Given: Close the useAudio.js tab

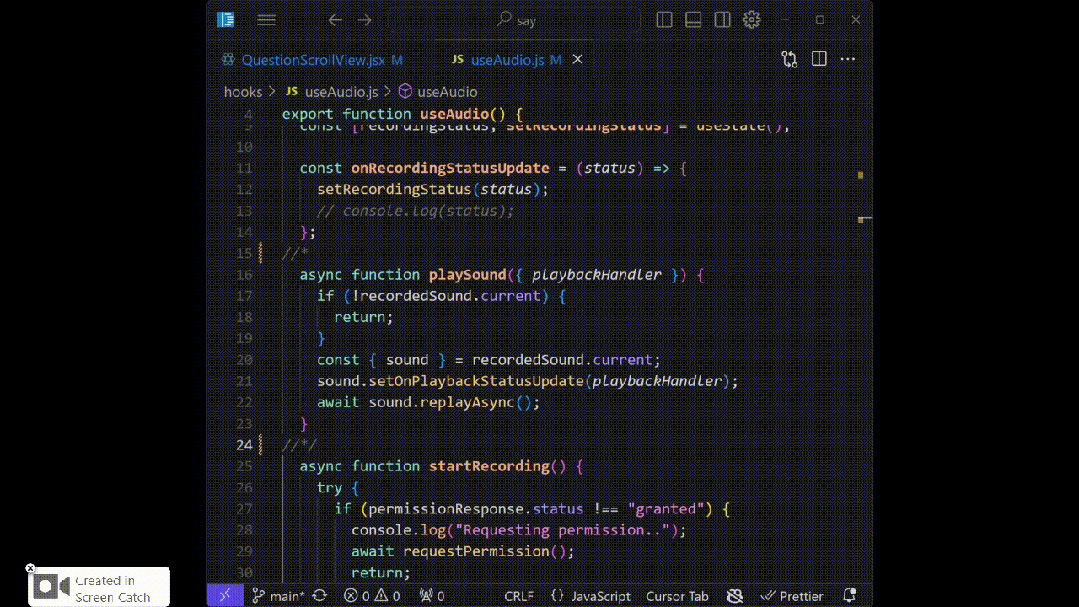Looking at the screenshot, I should click(x=577, y=59).
